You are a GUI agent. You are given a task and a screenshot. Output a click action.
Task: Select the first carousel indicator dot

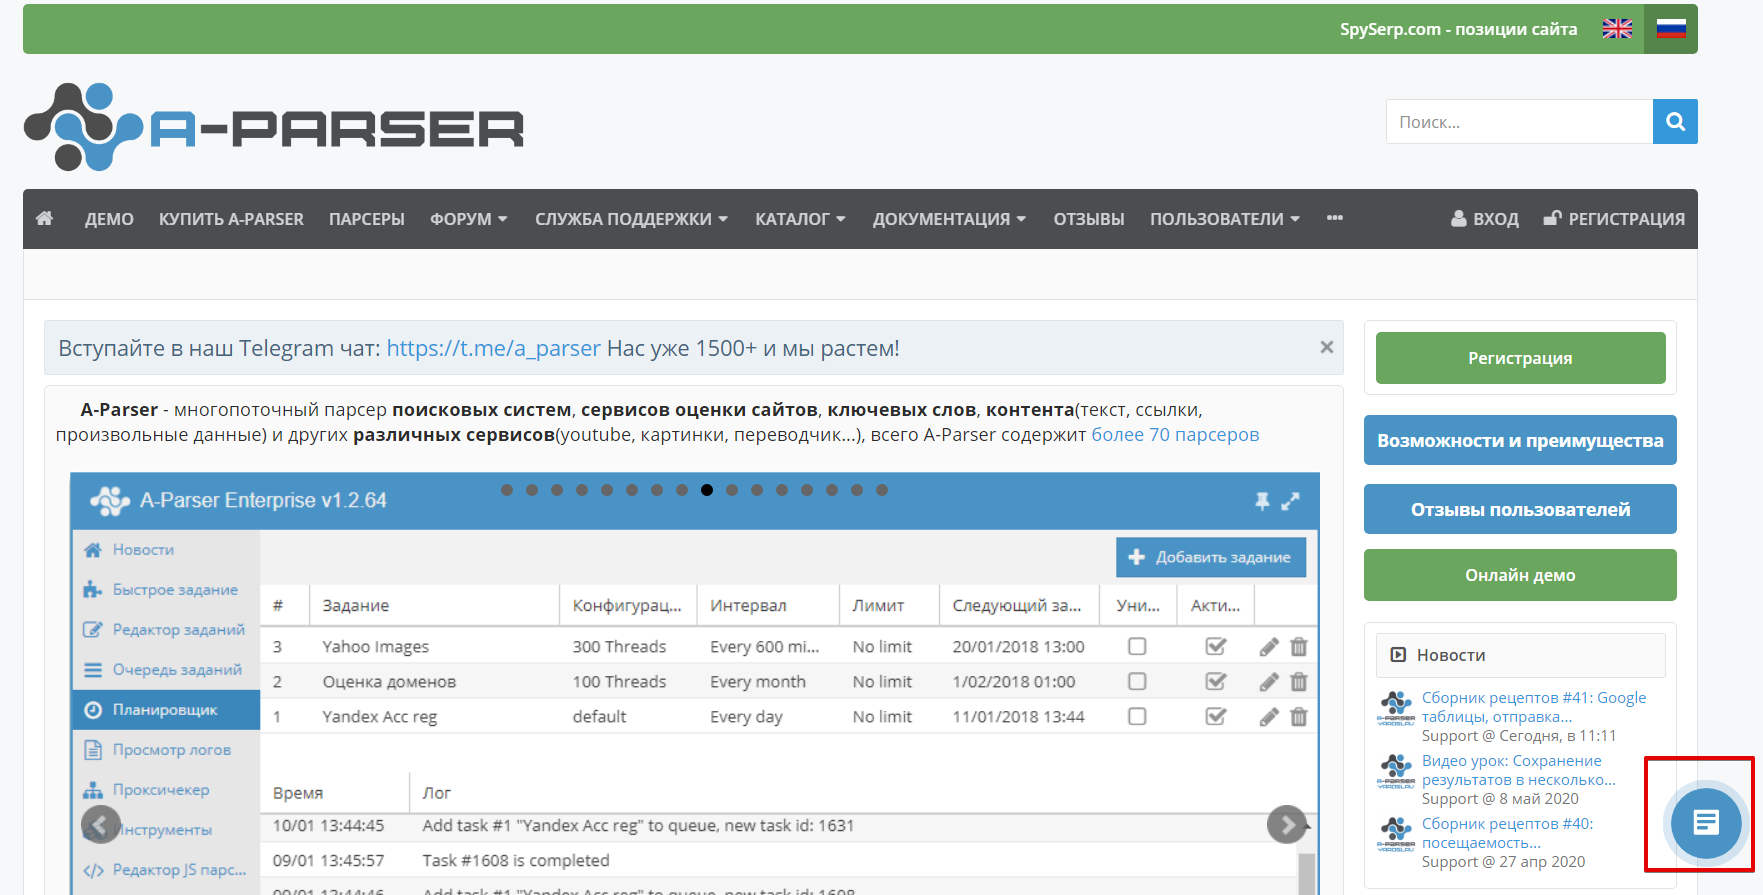[x=507, y=490]
